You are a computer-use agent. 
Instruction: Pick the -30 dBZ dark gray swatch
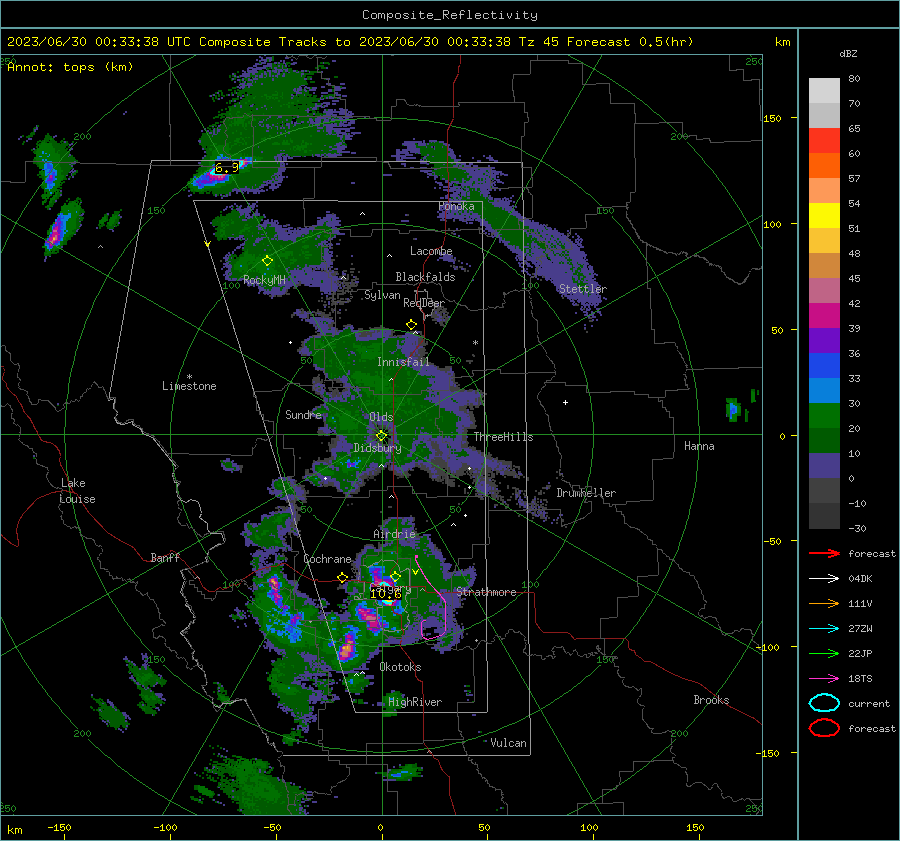(x=824, y=516)
